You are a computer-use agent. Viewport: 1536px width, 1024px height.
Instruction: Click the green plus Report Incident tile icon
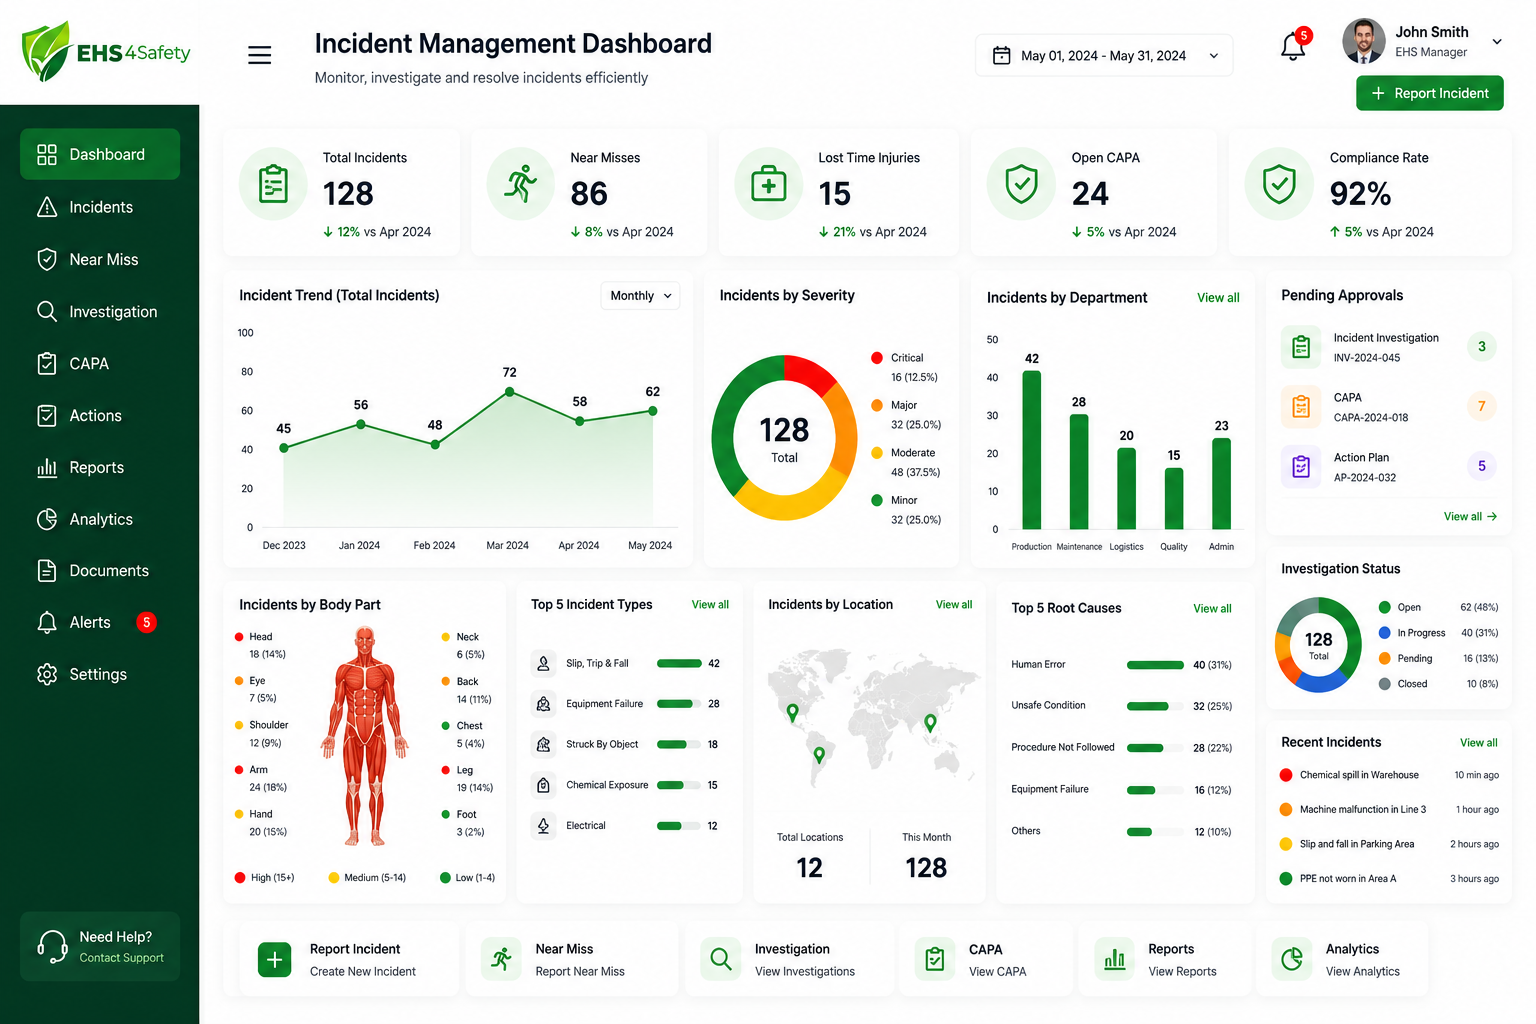[274, 960]
